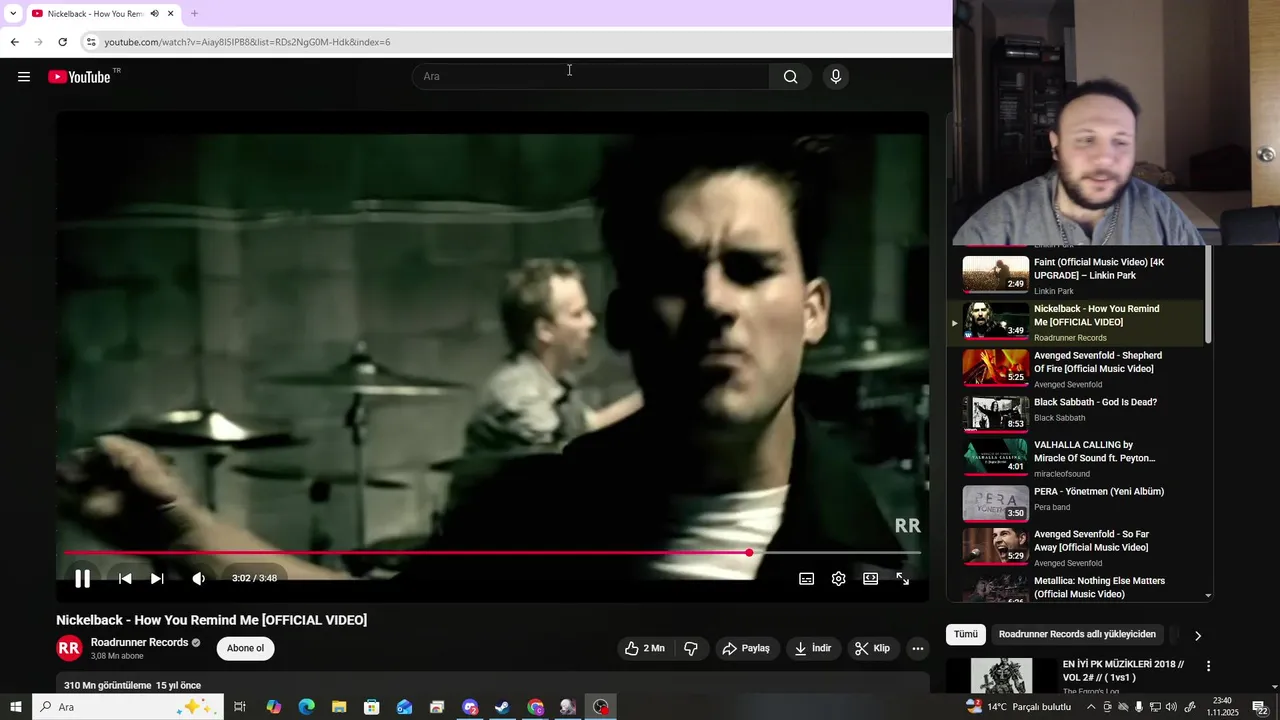Skip to the next playlist video

[x=157, y=578]
